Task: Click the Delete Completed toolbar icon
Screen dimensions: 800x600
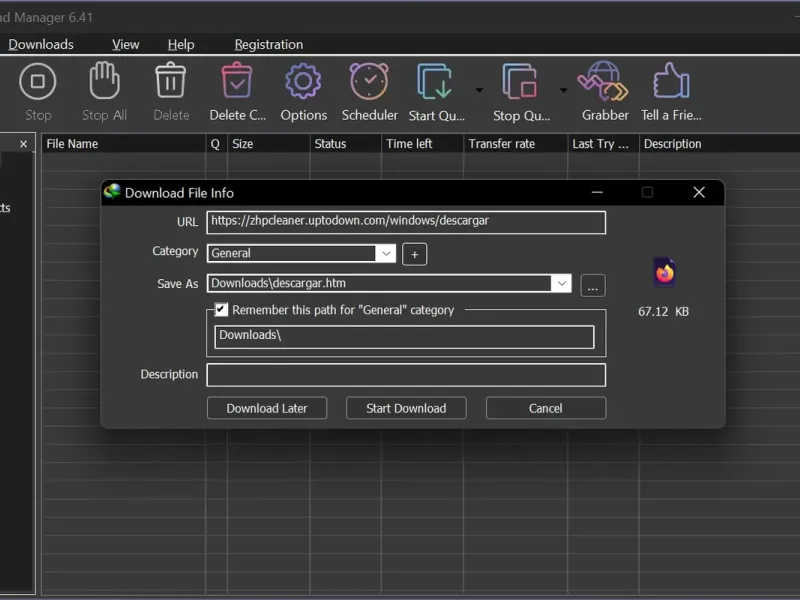Action: pyautogui.click(x=237, y=80)
